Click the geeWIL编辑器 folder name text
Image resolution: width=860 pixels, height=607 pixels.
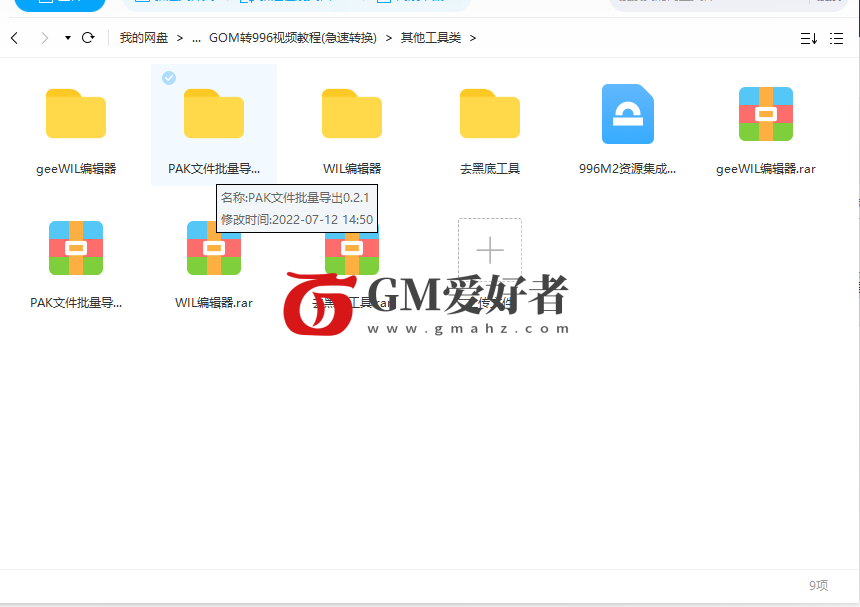coord(76,169)
